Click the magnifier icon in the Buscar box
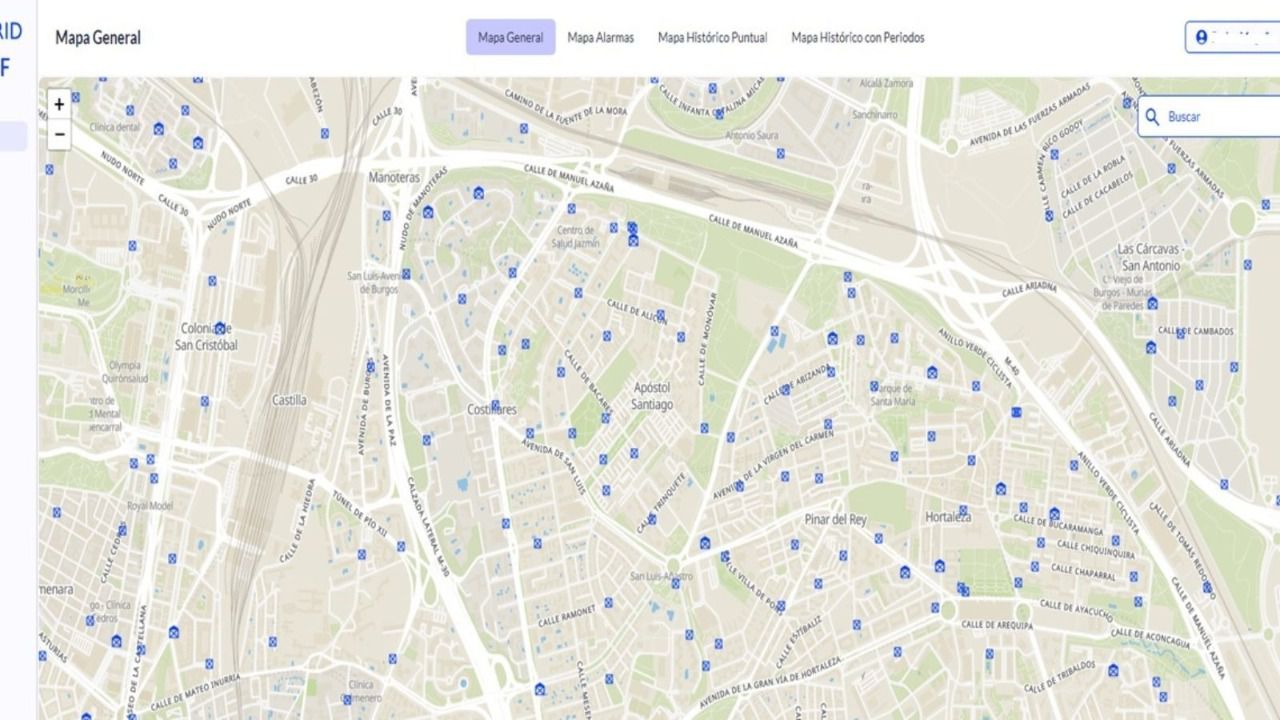 [1154, 117]
